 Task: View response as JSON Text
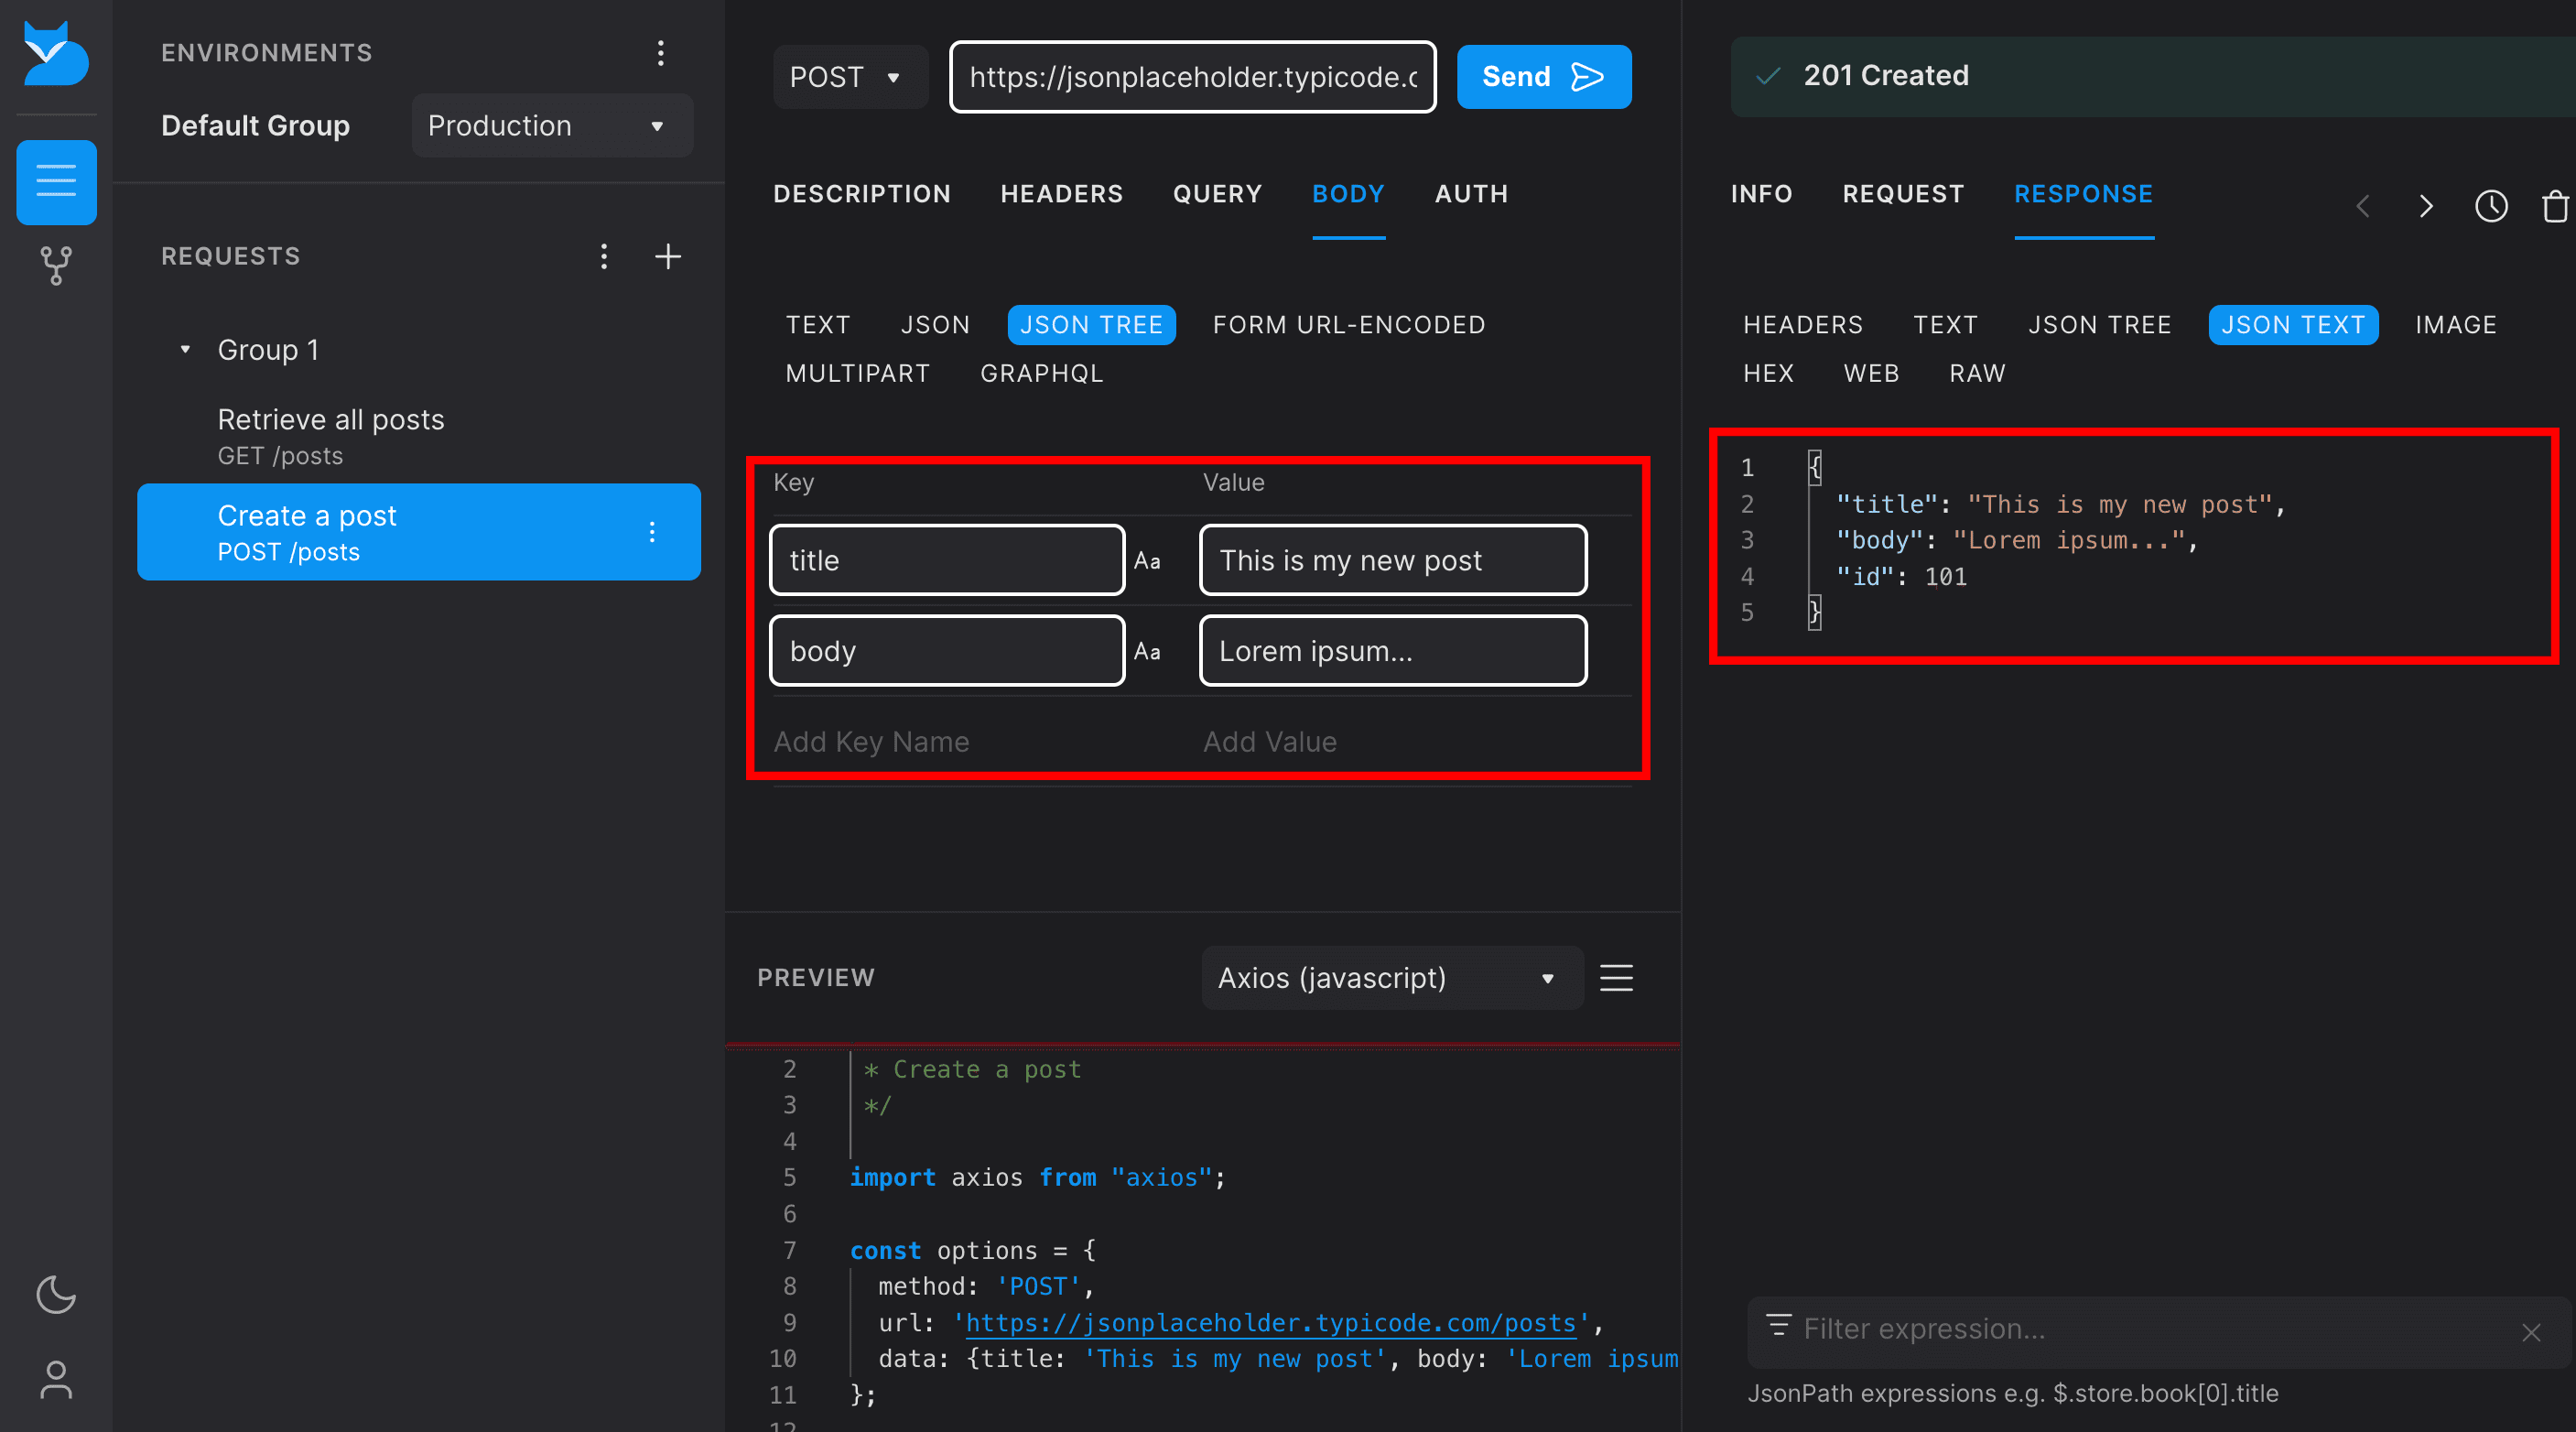click(x=2293, y=325)
